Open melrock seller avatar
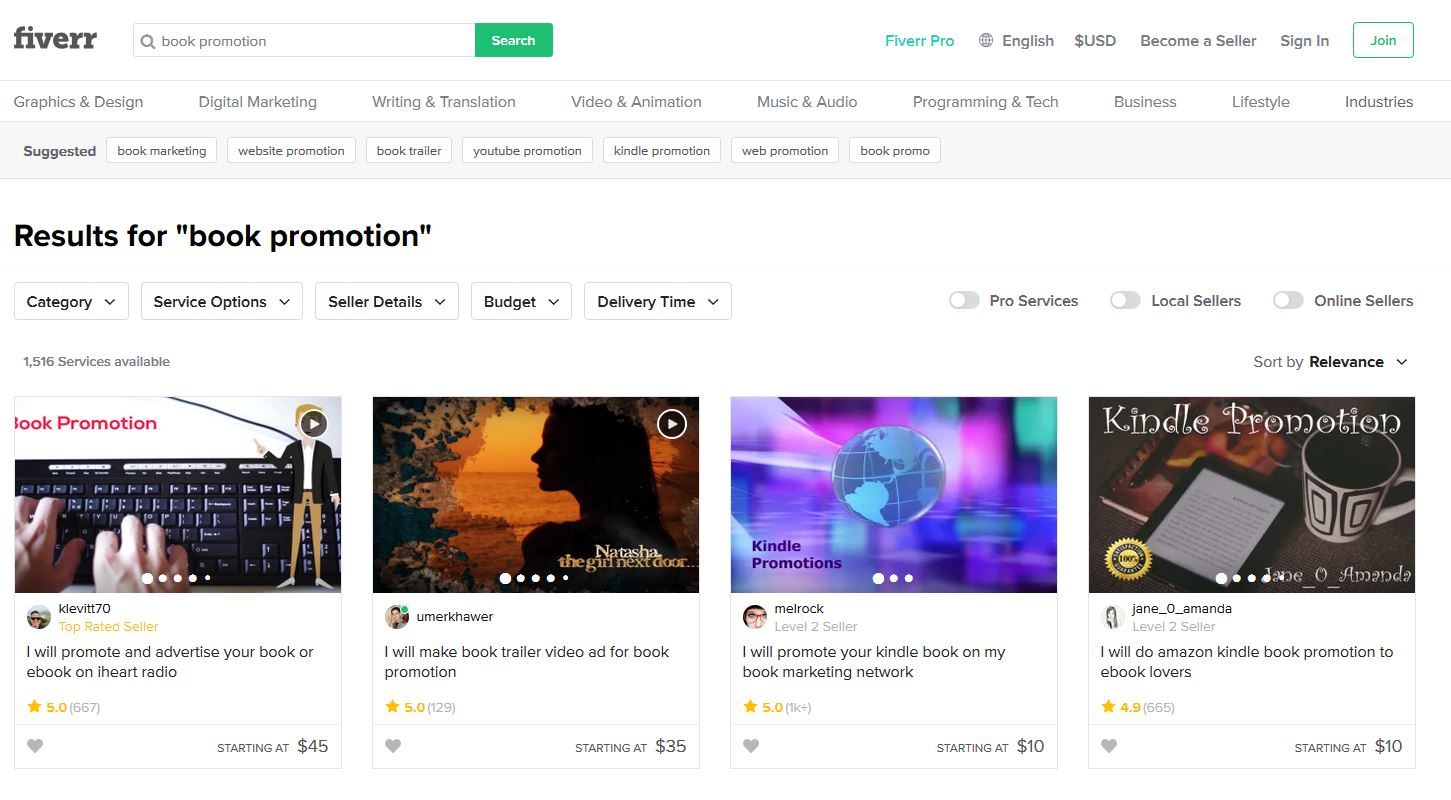Image resolution: width=1451 pixels, height=800 pixels. (755, 617)
